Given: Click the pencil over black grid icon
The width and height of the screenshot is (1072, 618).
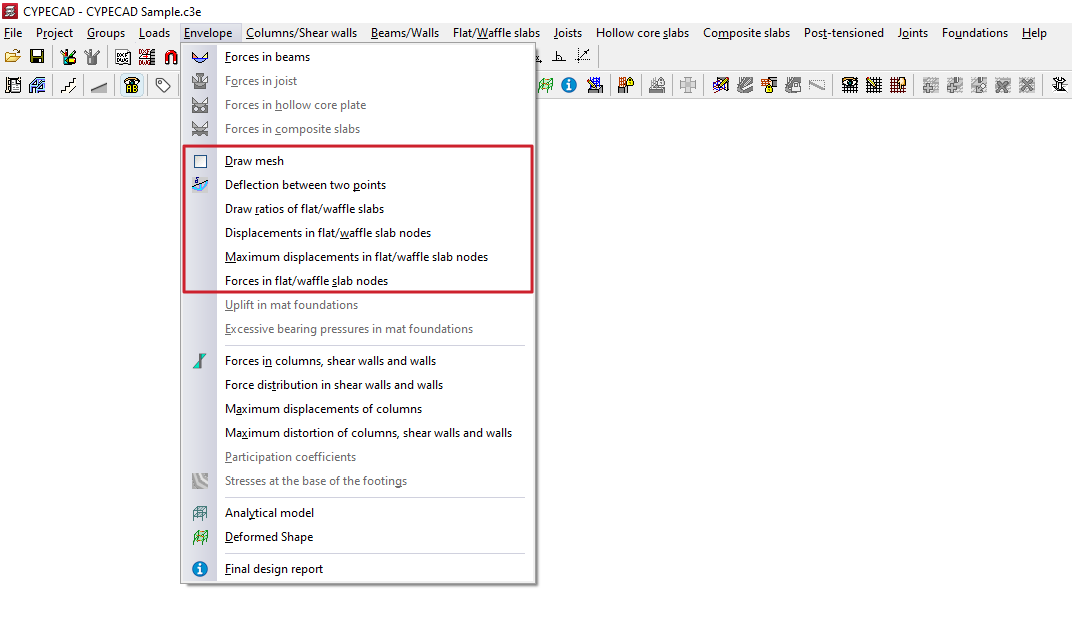Looking at the screenshot, I should point(874,85).
